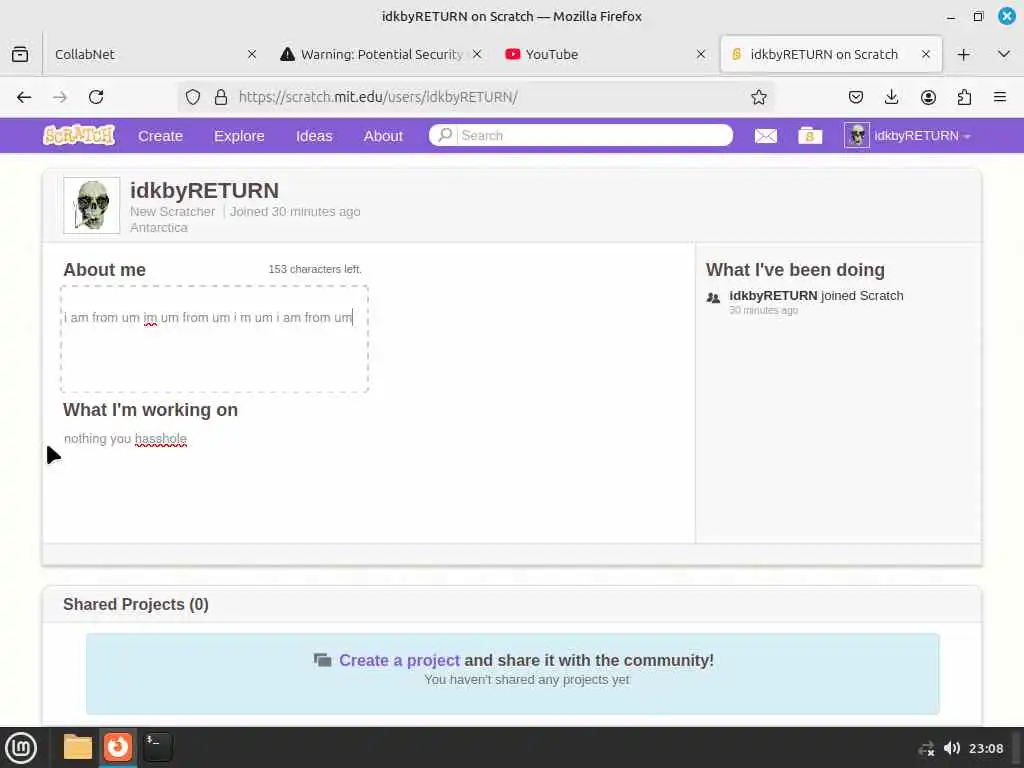Click the friends icon beside joined Scratch

(713, 298)
